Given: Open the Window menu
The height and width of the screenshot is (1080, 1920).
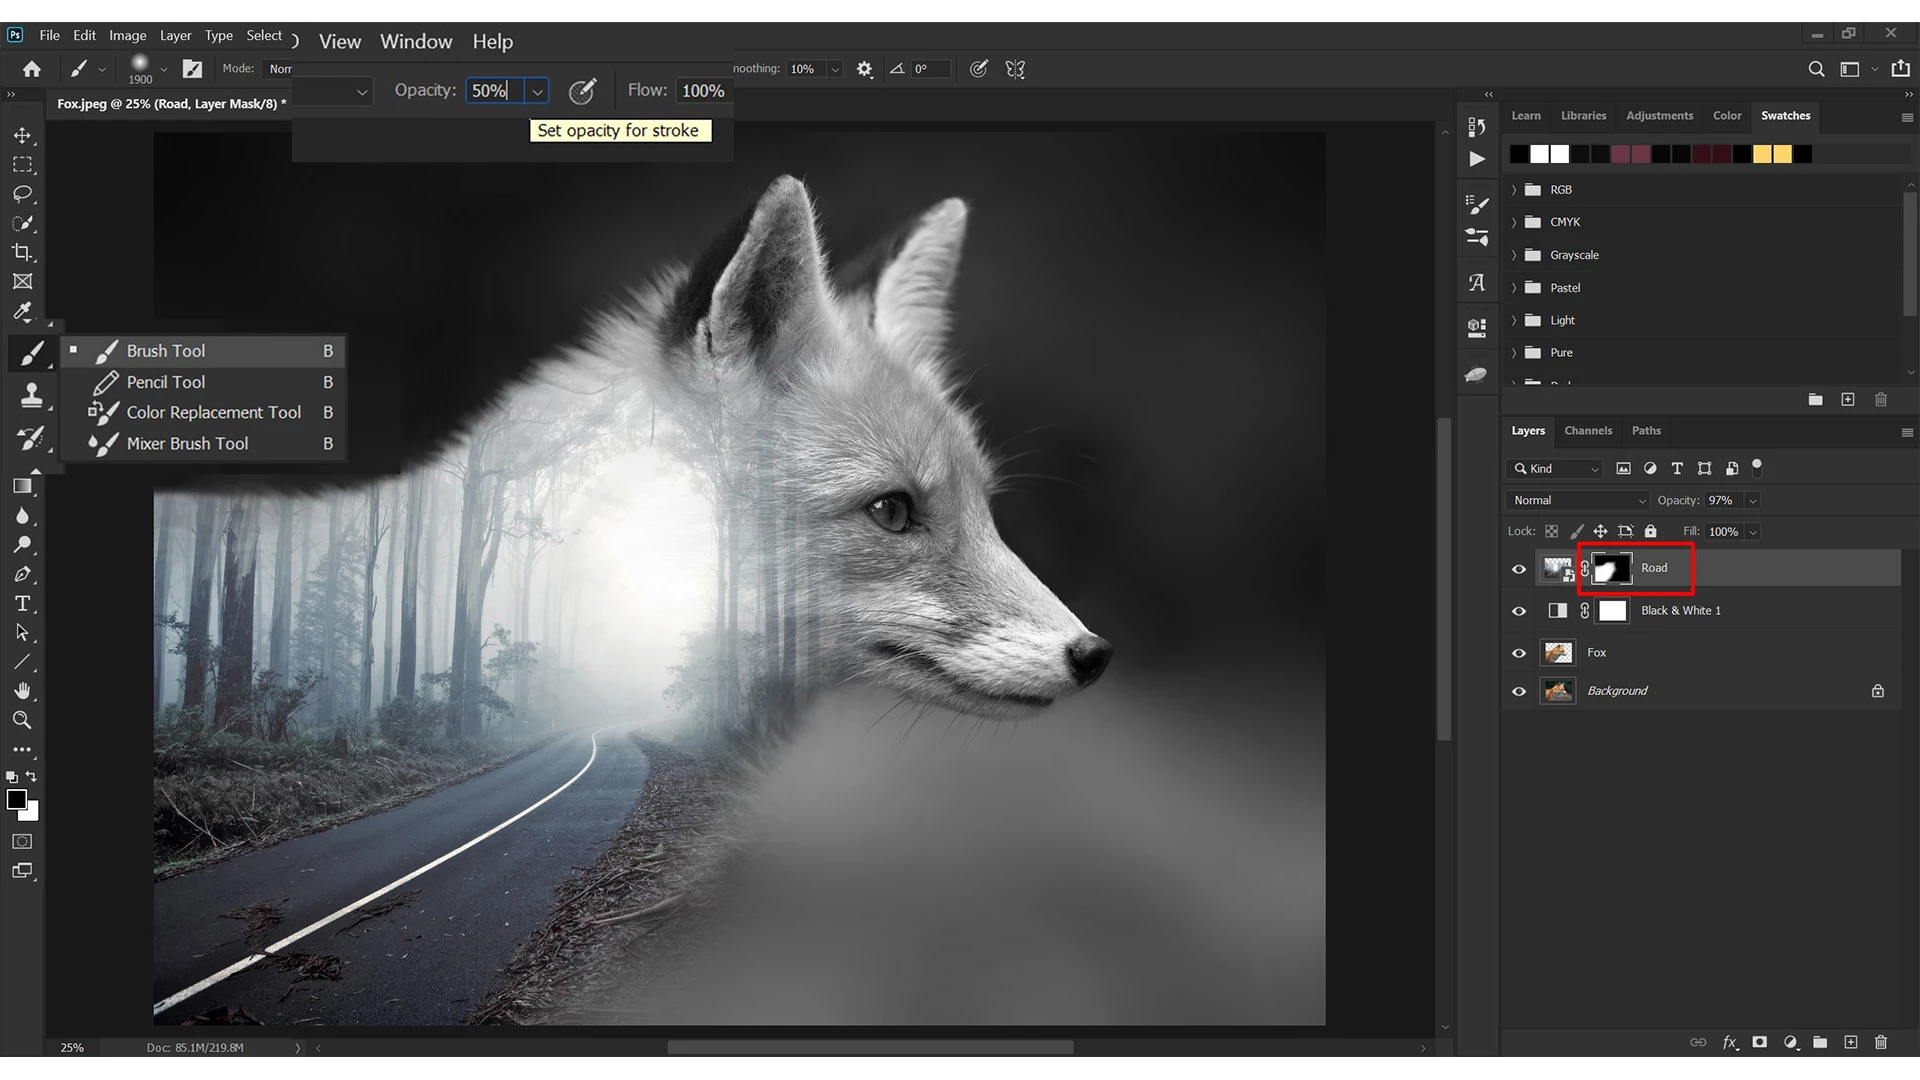Looking at the screenshot, I should [x=416, y=42].
